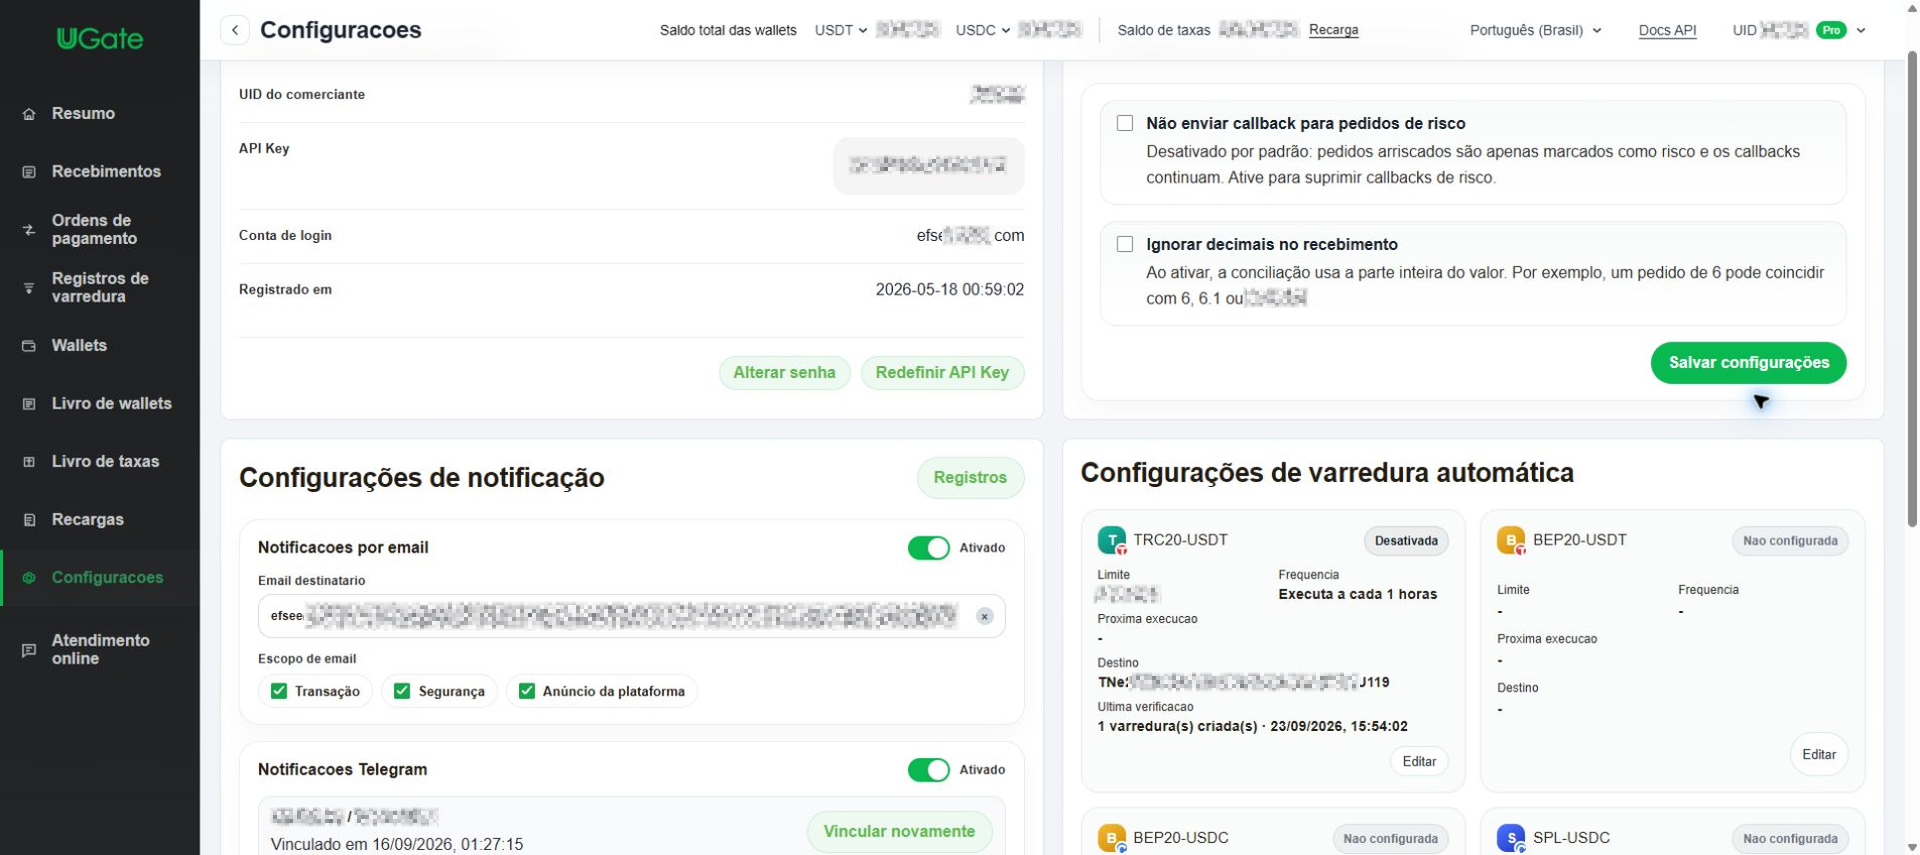Open the Docs API link
The image size is (1920, 855).
(x=1667, y=30)
